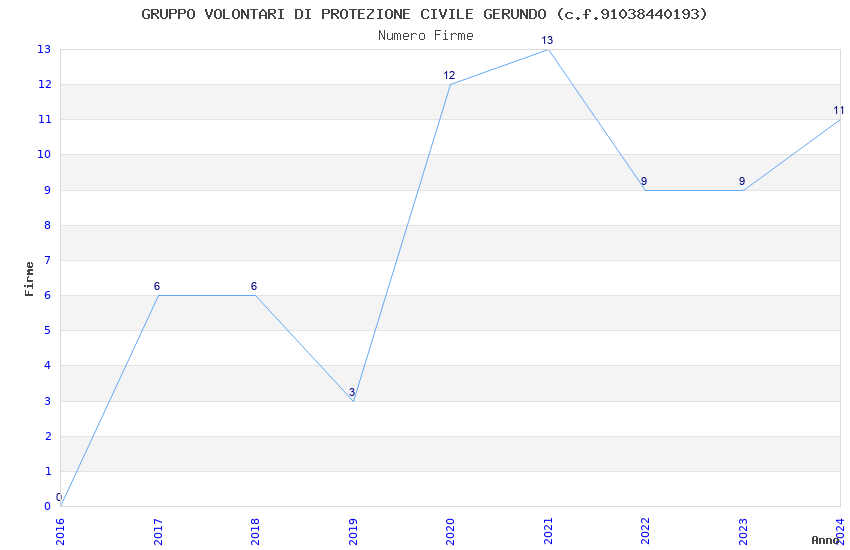The height and width of the screenshot is (550, 850).
Task: Click the x-axis year 2017
Action: pyautogui.click(x=158, y=532)
